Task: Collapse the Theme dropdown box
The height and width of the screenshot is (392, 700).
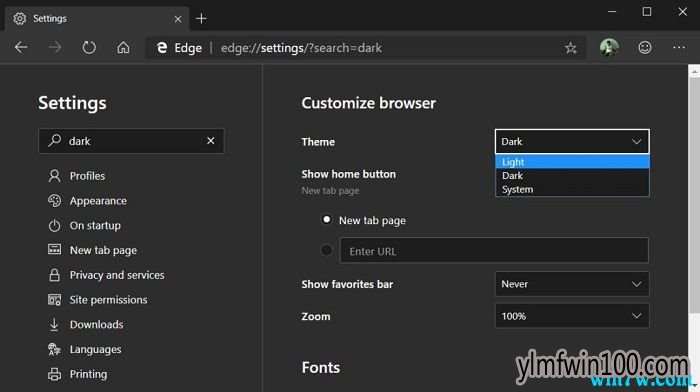Action: (572, 142)
